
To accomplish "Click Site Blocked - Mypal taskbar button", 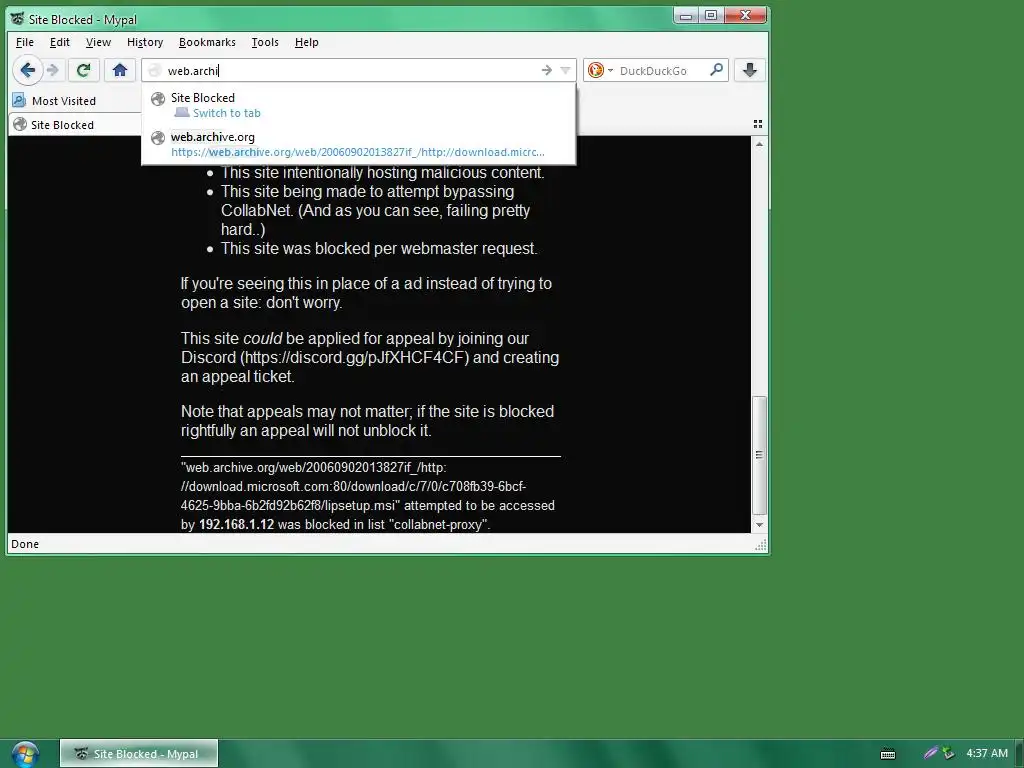I will 138,754.
